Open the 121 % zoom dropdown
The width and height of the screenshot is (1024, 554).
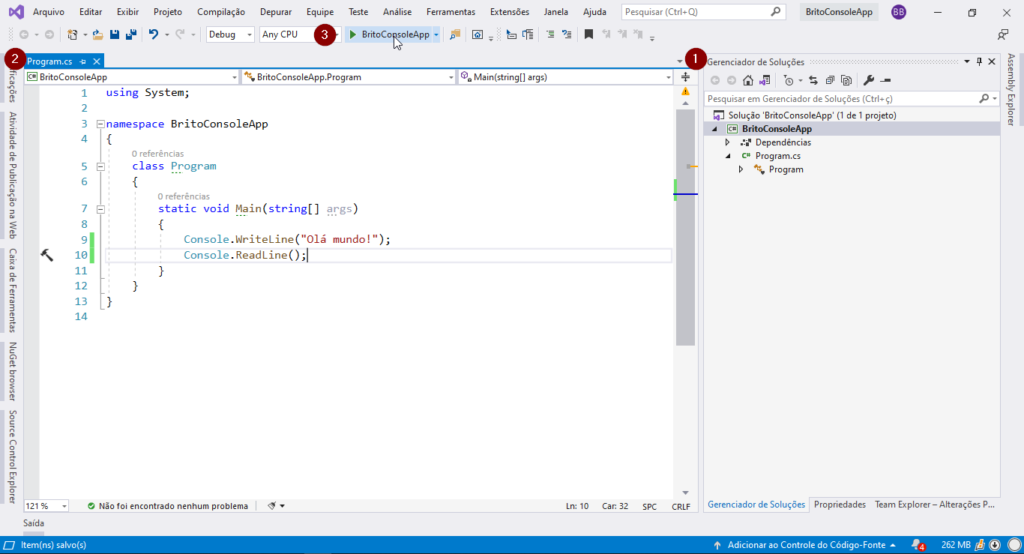(46, 506)
